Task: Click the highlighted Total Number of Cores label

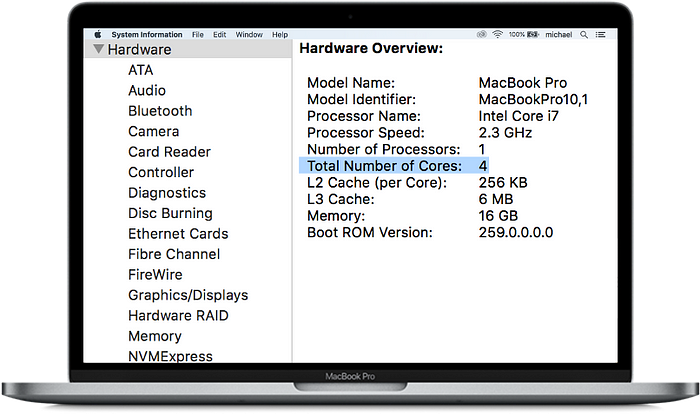Action: (384, 166)
